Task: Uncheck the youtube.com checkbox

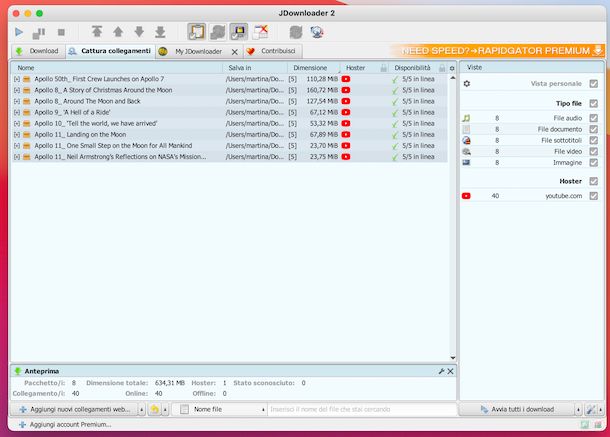Action: click(x=593, y=196)
